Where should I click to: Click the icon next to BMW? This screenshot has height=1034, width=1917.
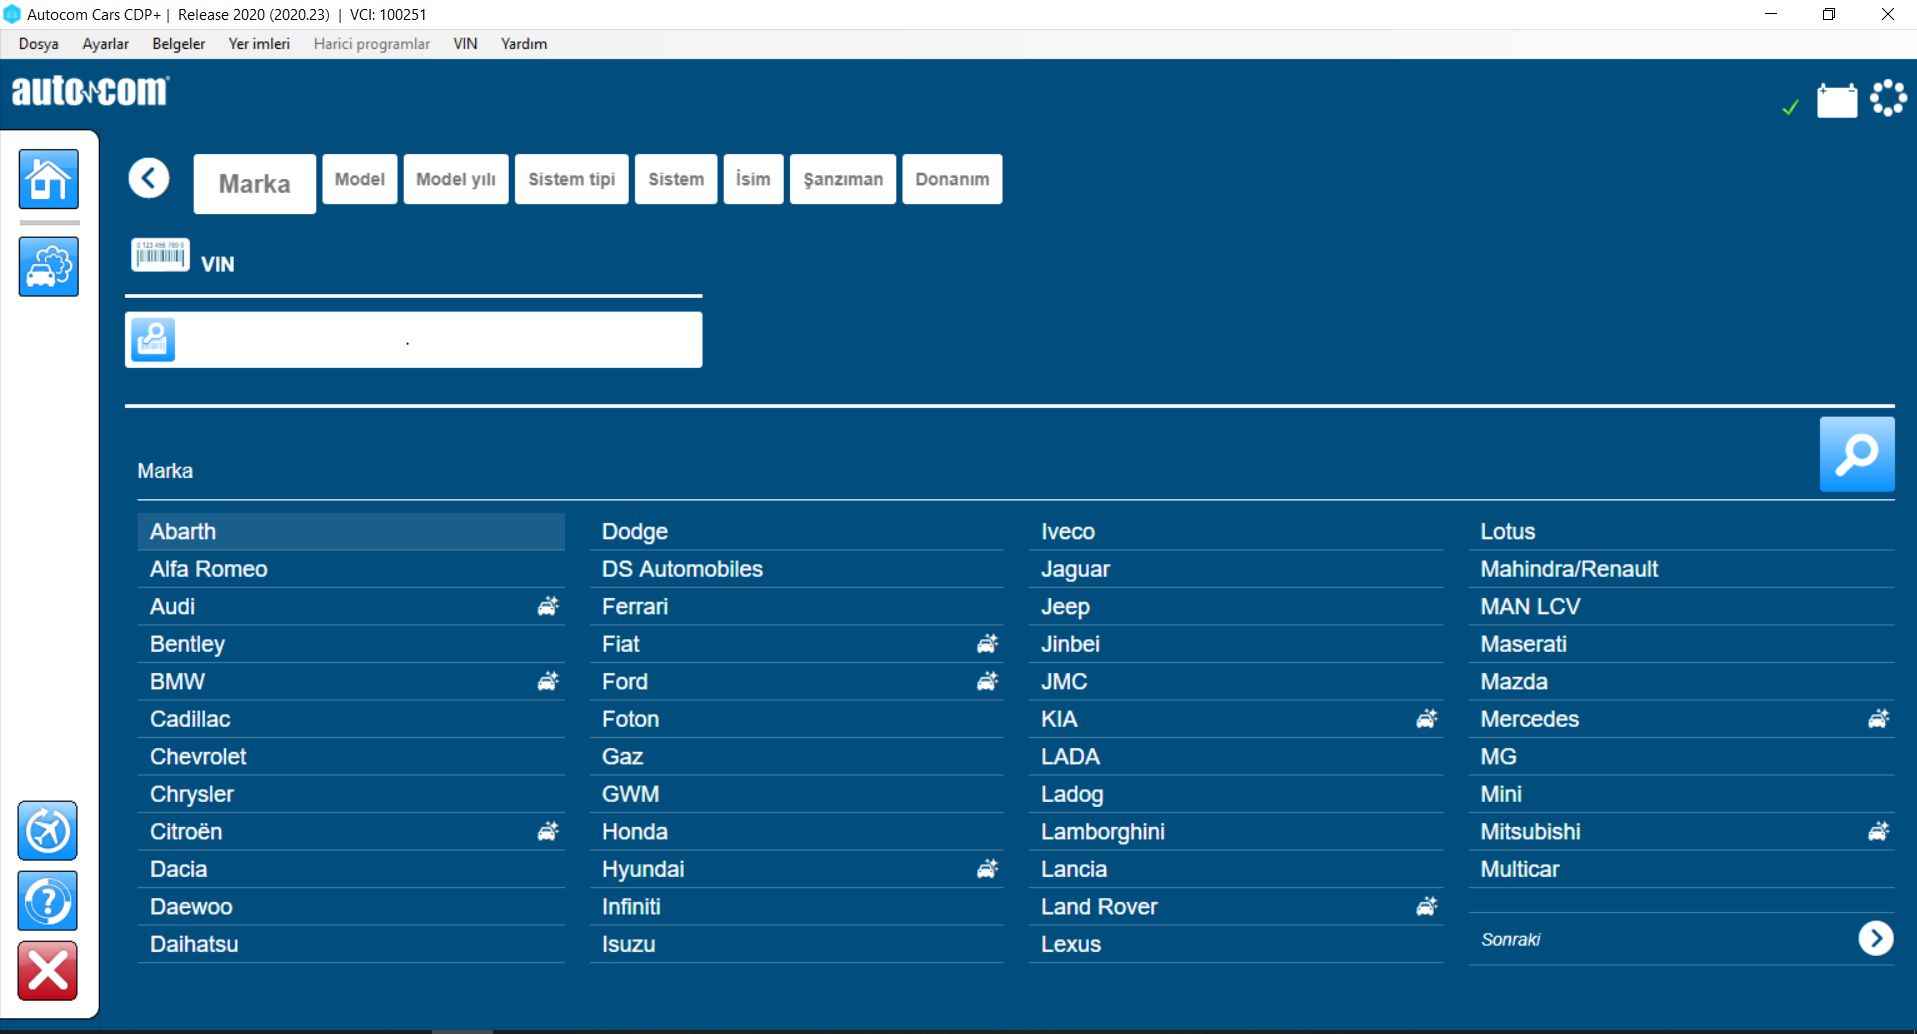click(547, 682)
